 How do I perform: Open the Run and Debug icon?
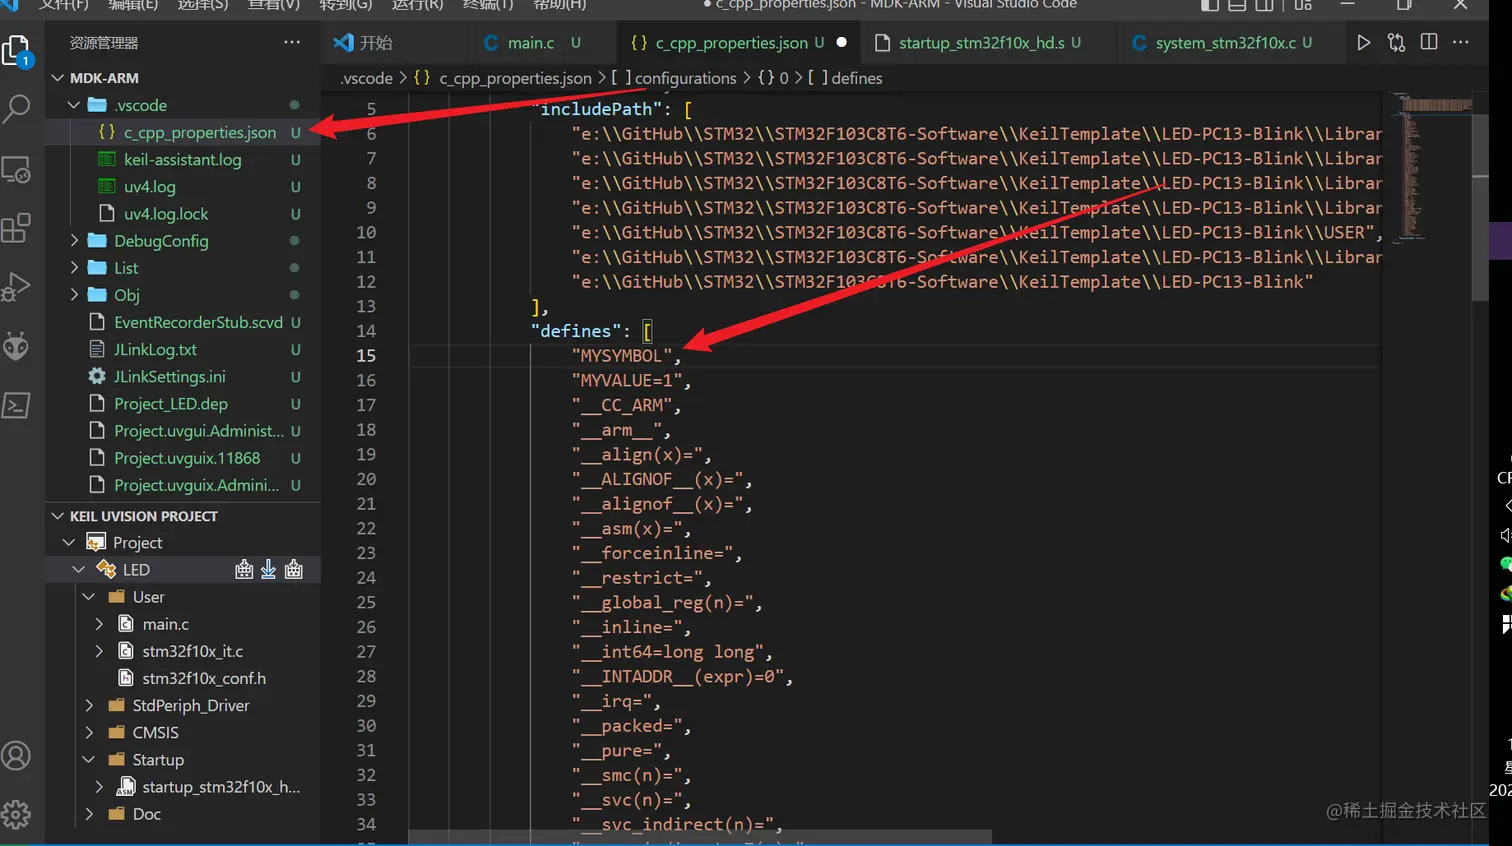[17, 287]
